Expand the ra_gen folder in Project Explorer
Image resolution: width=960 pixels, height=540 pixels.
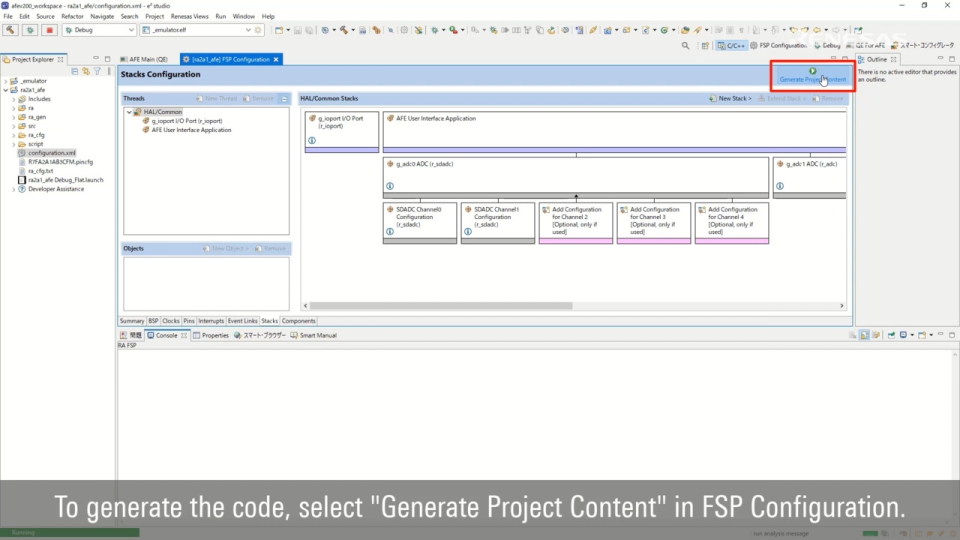pos(15,117)
